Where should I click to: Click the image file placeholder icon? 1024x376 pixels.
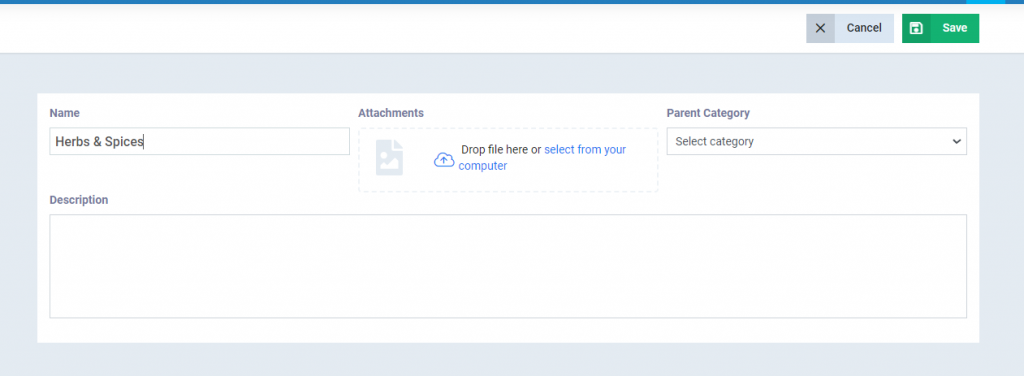pos(389,157)
